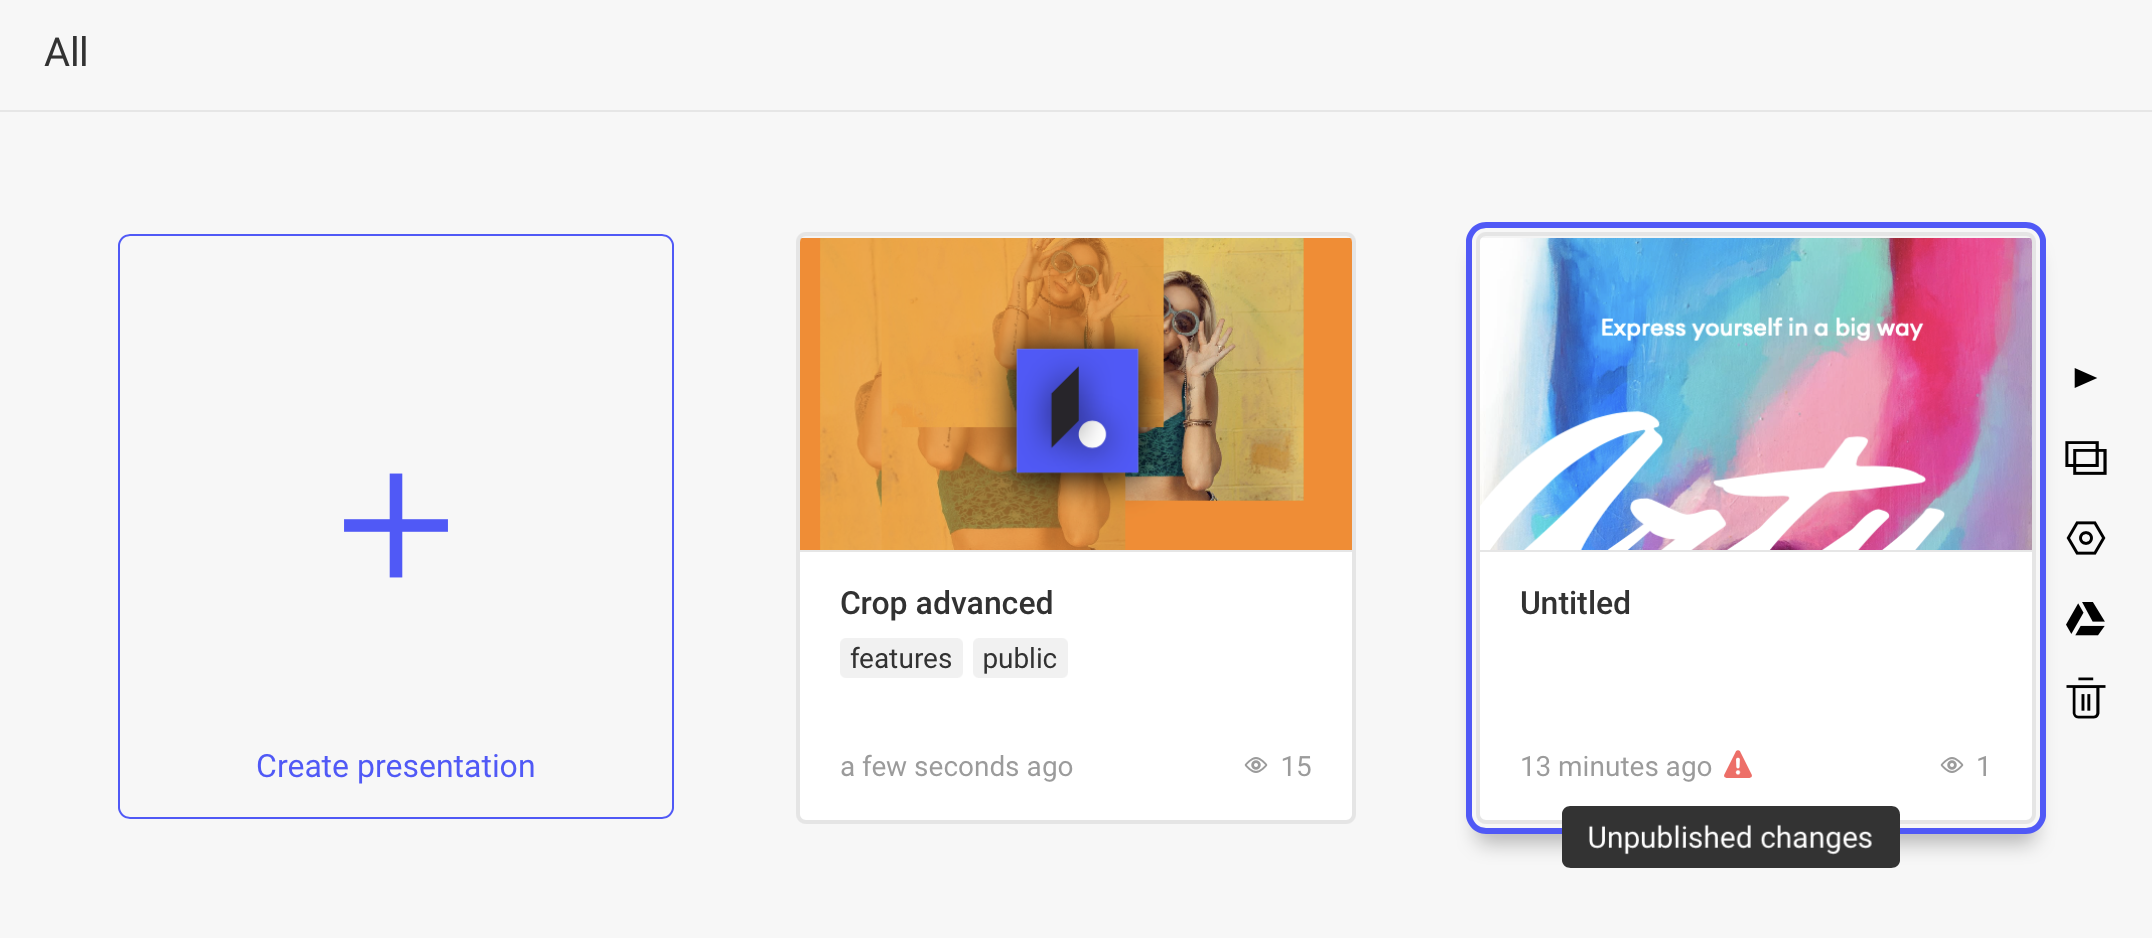Click the Create presentation link

click(396, 766)
